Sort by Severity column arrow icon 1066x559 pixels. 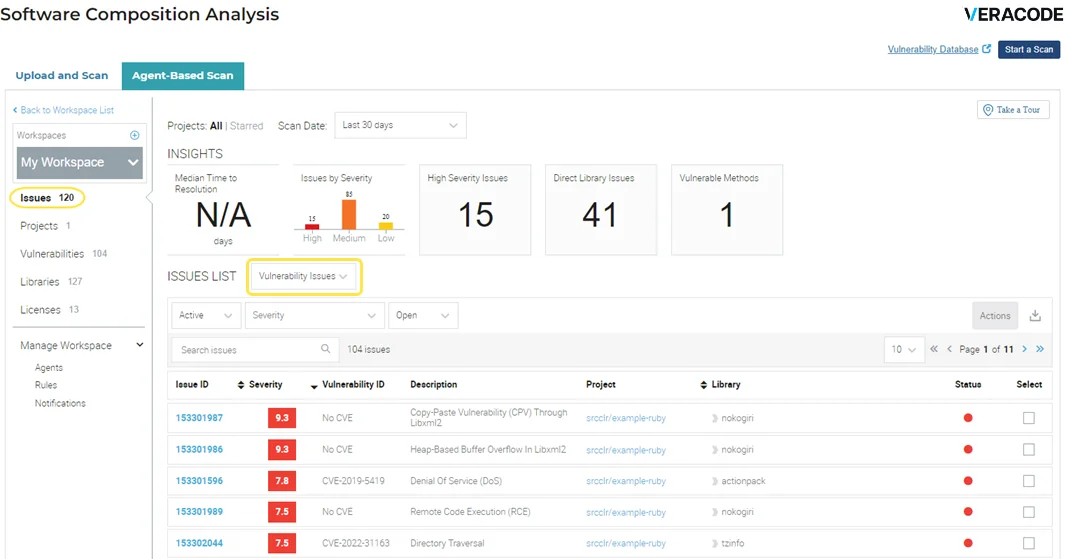click(x=313, y=386)
